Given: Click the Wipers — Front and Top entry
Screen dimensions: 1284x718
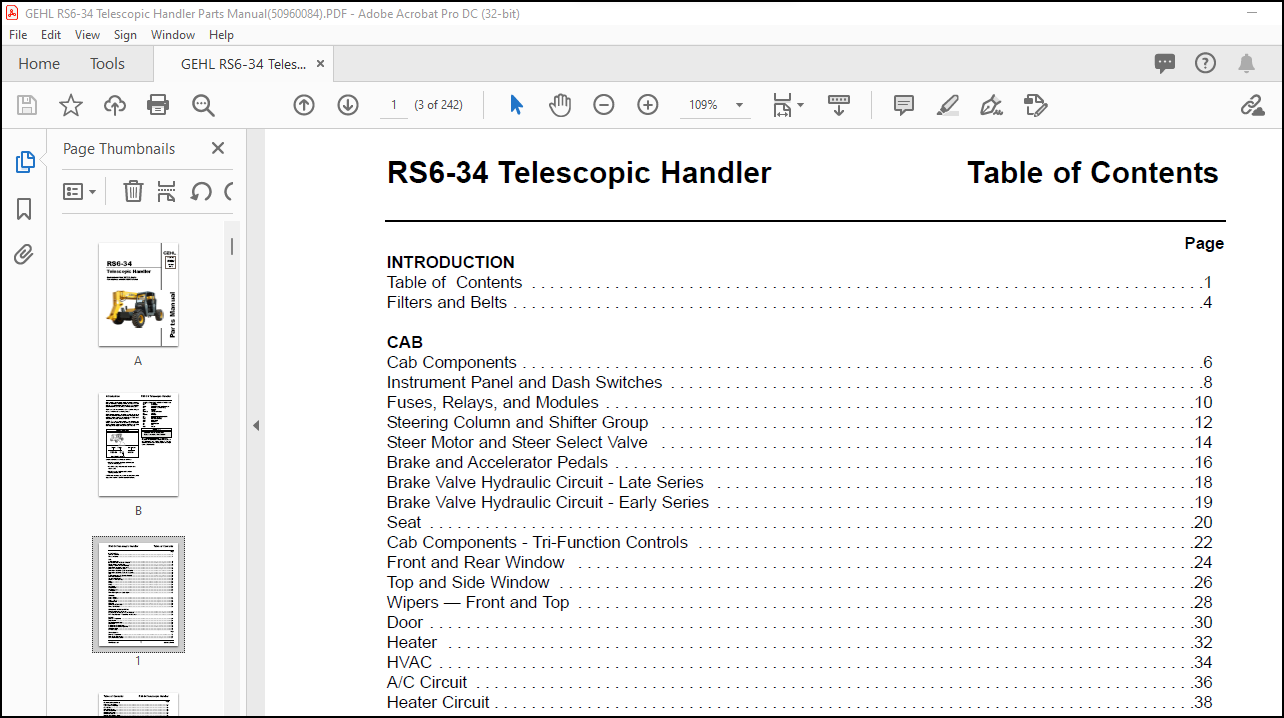Looking at the screenshot, I should pyautogui.click(x=799, y=602).
